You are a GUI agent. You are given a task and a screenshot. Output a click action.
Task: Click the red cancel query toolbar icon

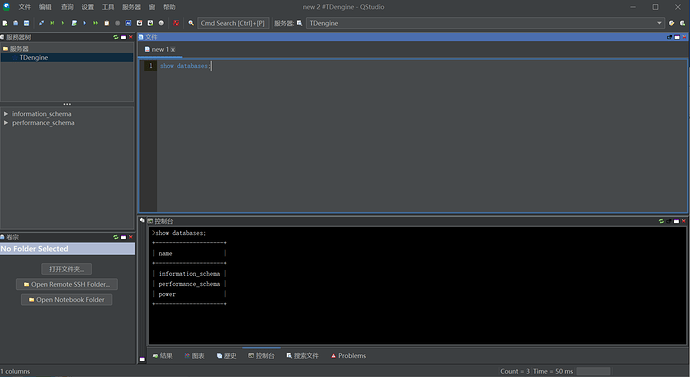[x=176, y=23]
